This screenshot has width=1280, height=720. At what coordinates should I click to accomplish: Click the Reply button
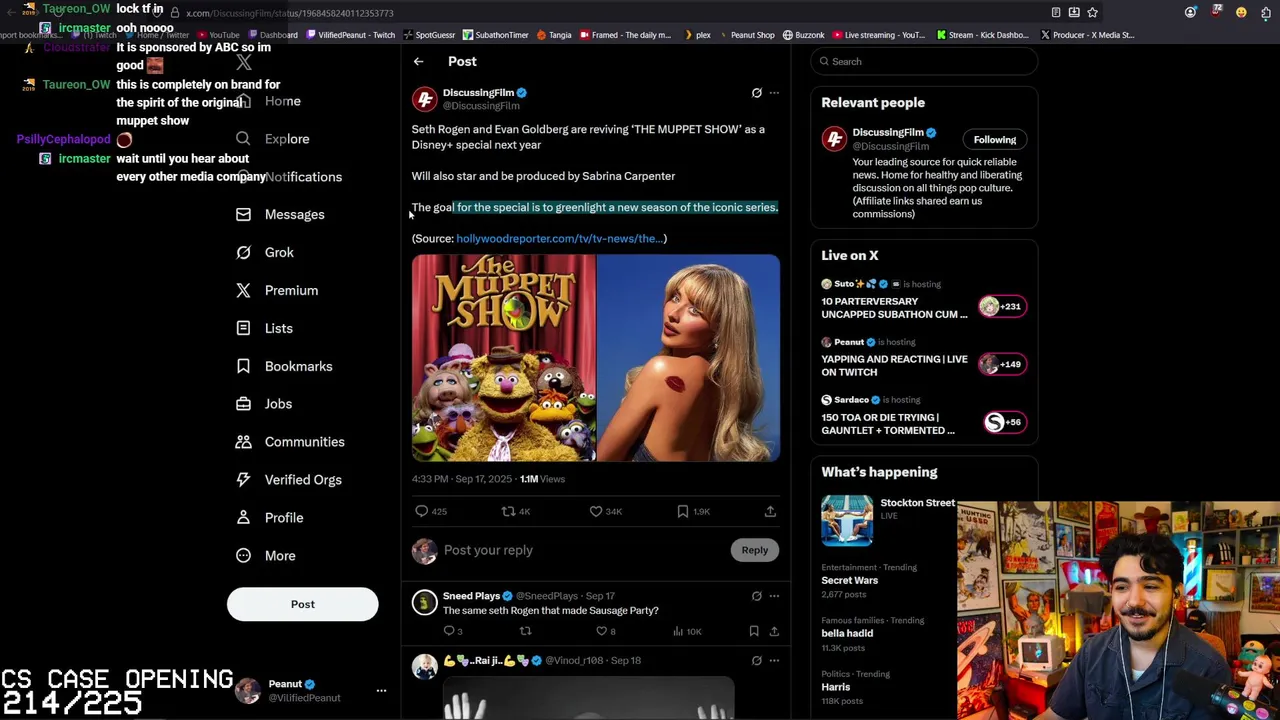point(755,550)
